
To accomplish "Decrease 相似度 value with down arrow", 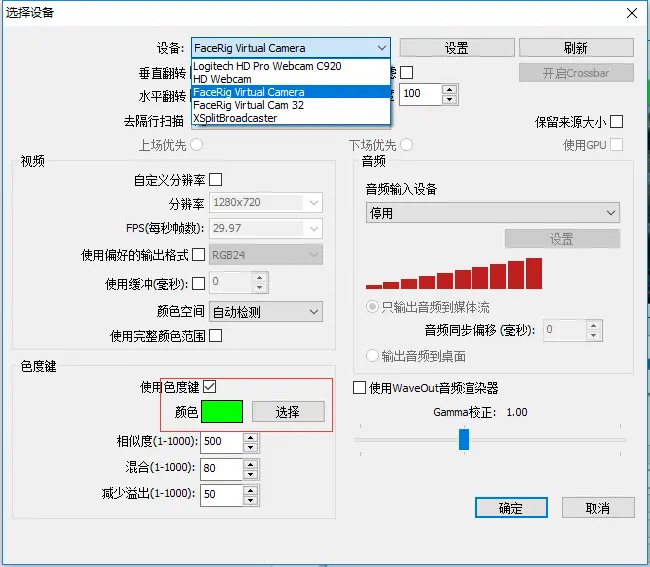I will [250, 448].
